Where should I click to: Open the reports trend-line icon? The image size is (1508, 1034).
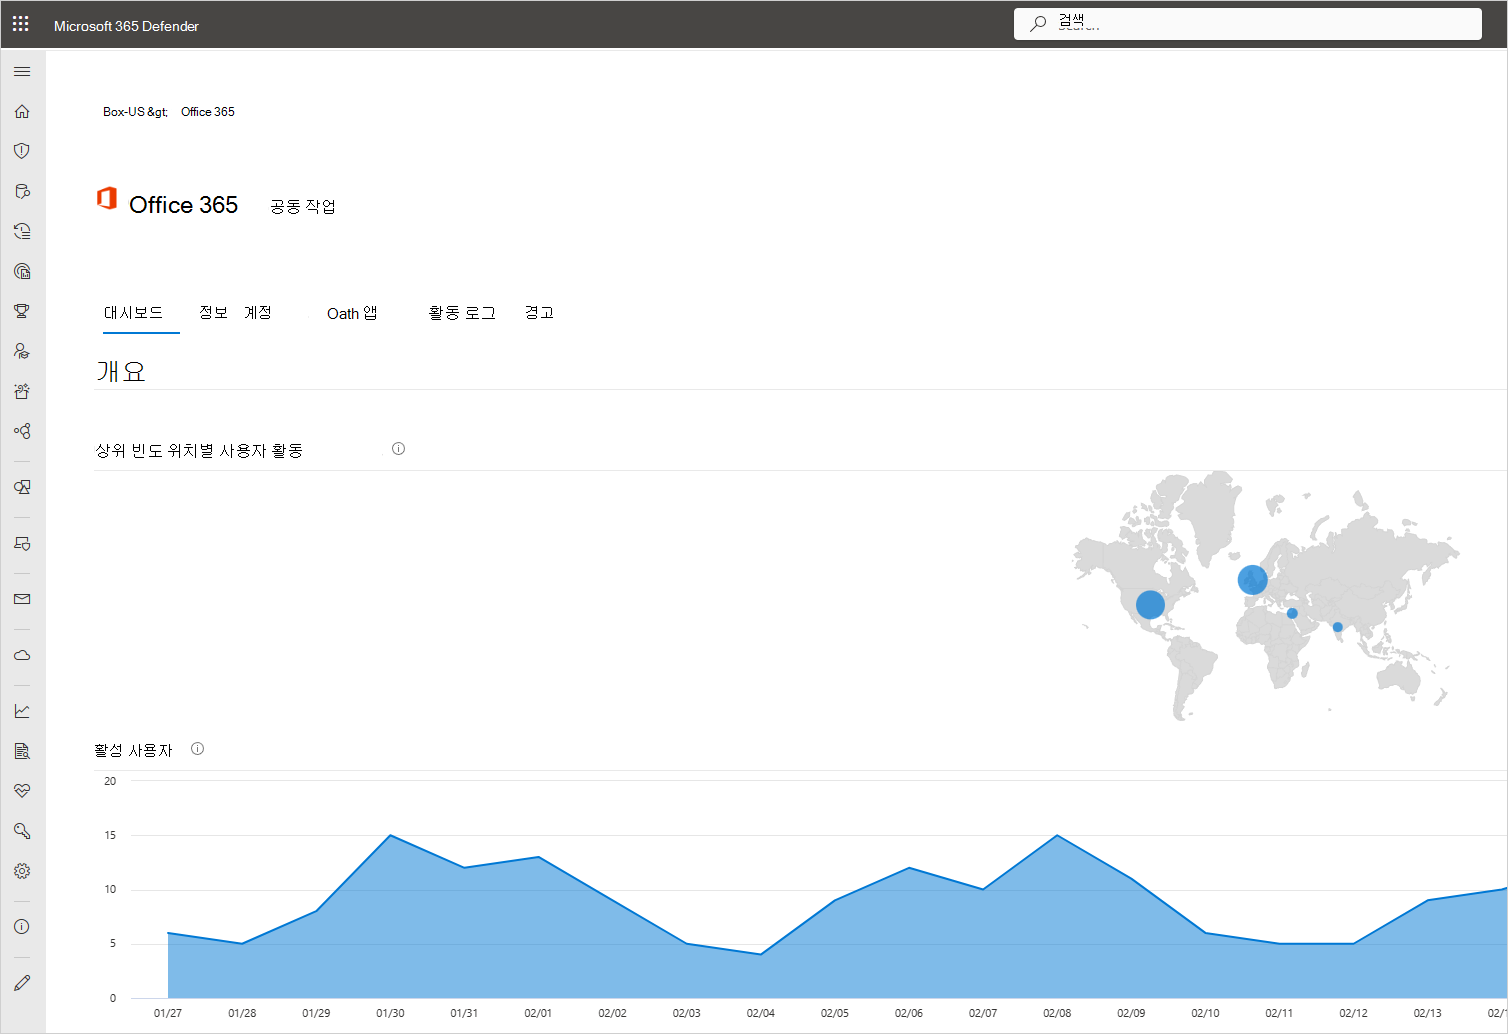21,710
